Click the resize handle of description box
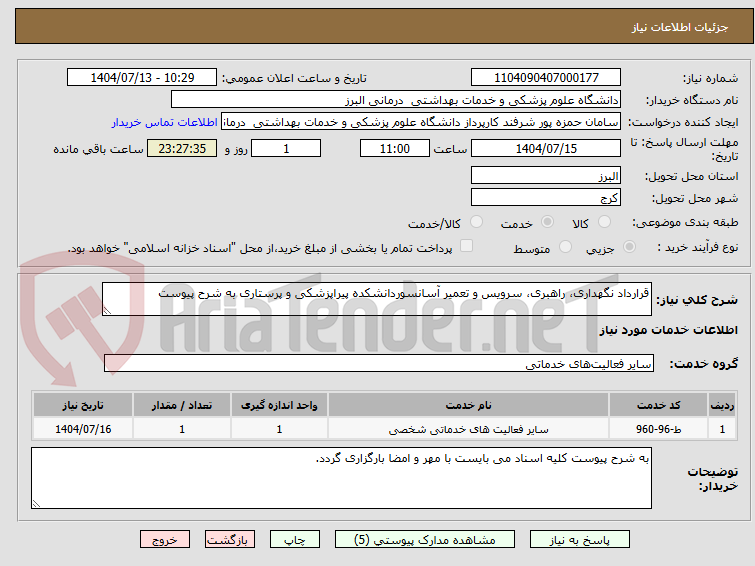This screenshot has height=566, width=755. click(107, 311)
